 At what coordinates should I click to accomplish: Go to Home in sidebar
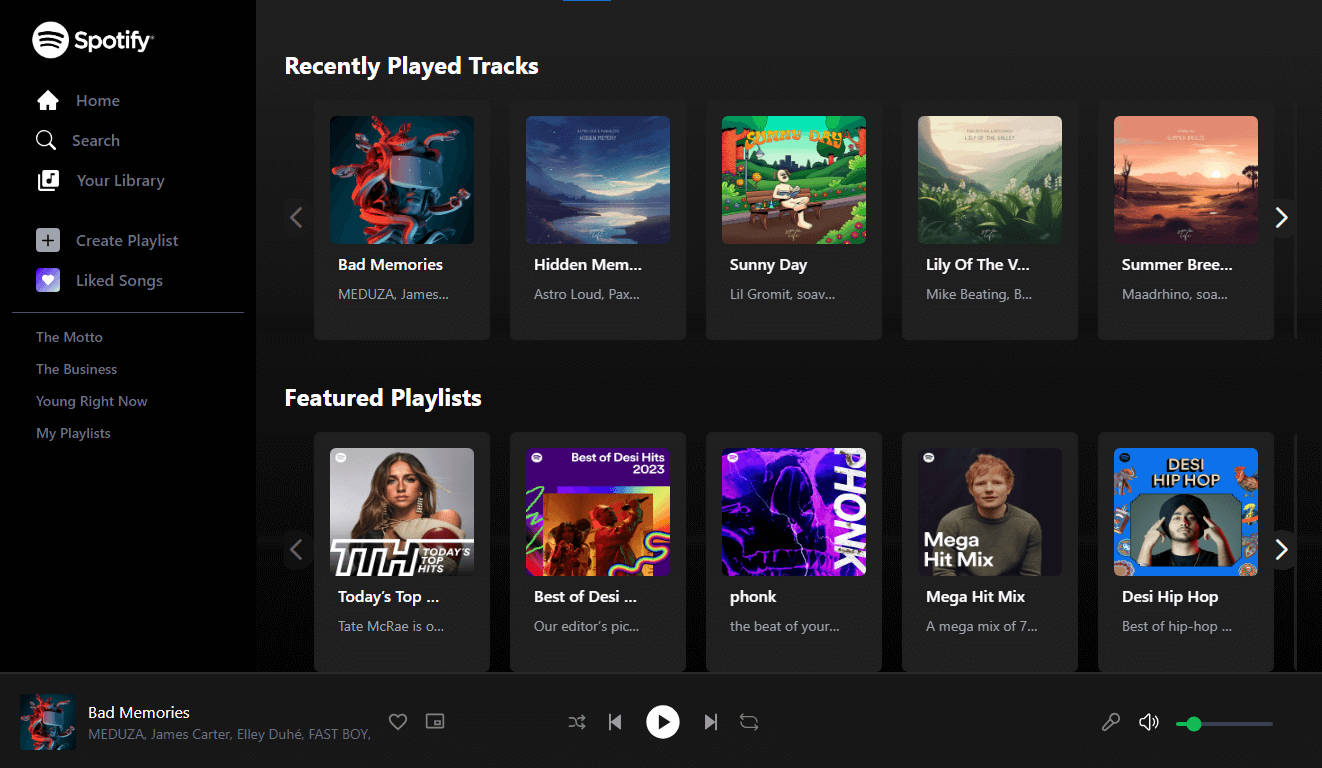point(78,100)
